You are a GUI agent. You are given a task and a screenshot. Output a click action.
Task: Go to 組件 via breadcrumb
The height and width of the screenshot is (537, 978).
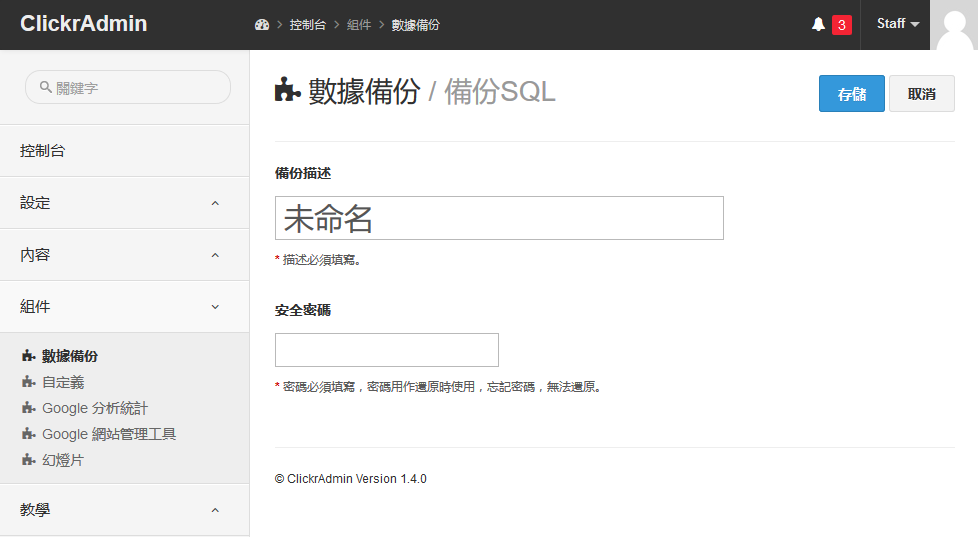tap(359, 25)
